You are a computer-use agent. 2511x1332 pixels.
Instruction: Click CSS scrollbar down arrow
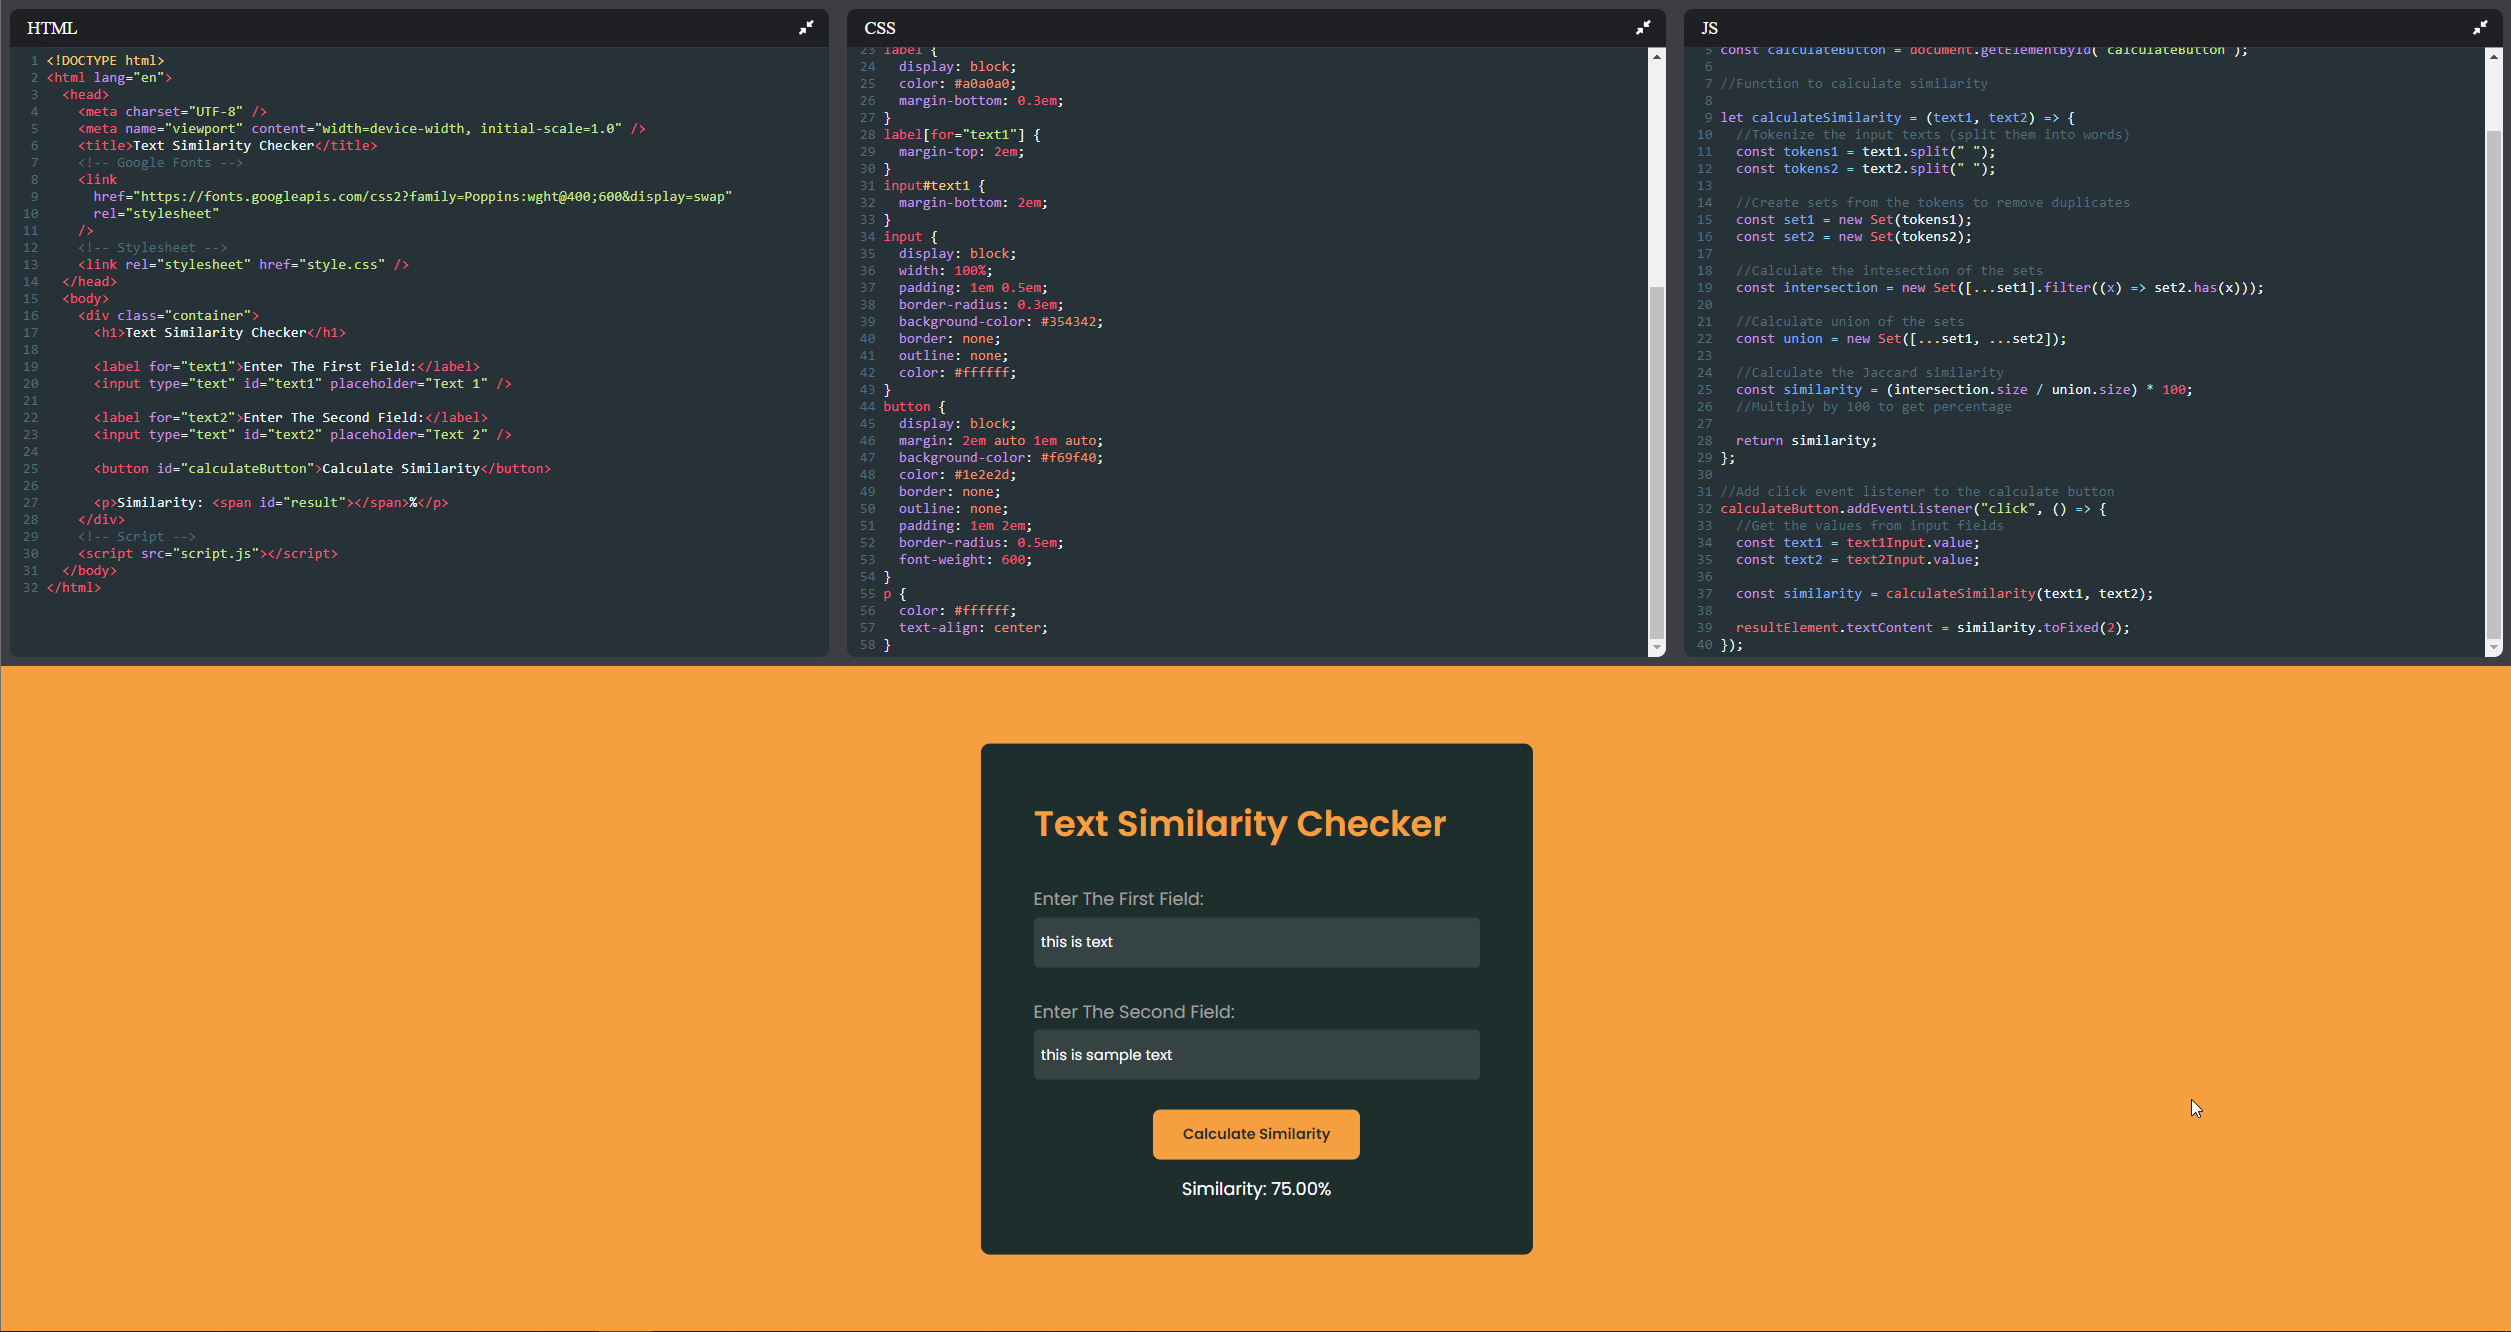pos(1657,648)
